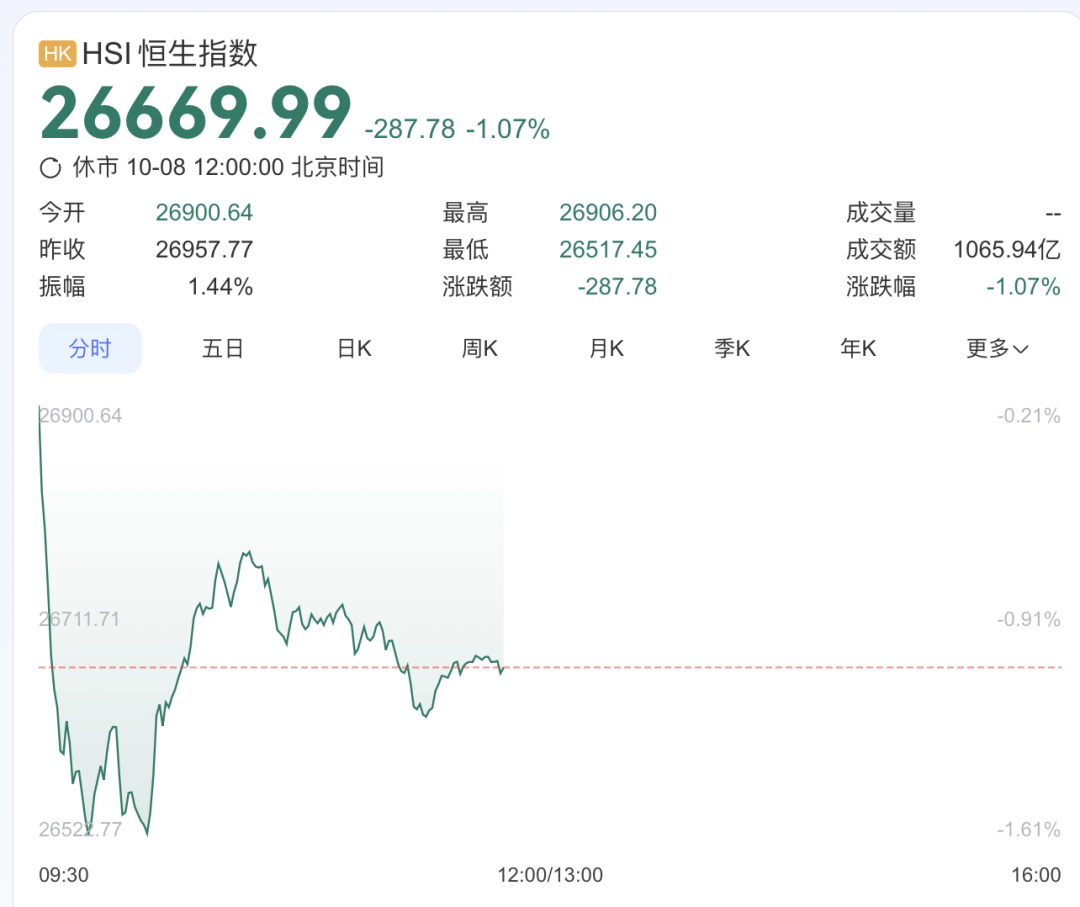Click the 09:30 time axis label

point(64,875)
